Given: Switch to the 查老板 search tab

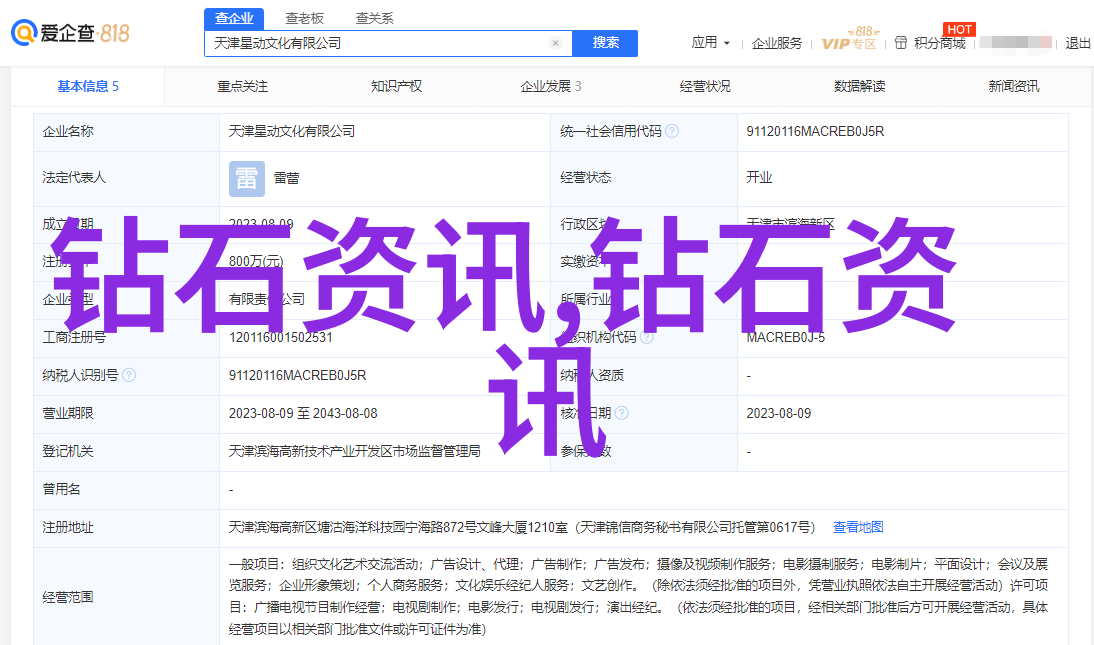Looking at the screenshot, I should click(304, 19).
